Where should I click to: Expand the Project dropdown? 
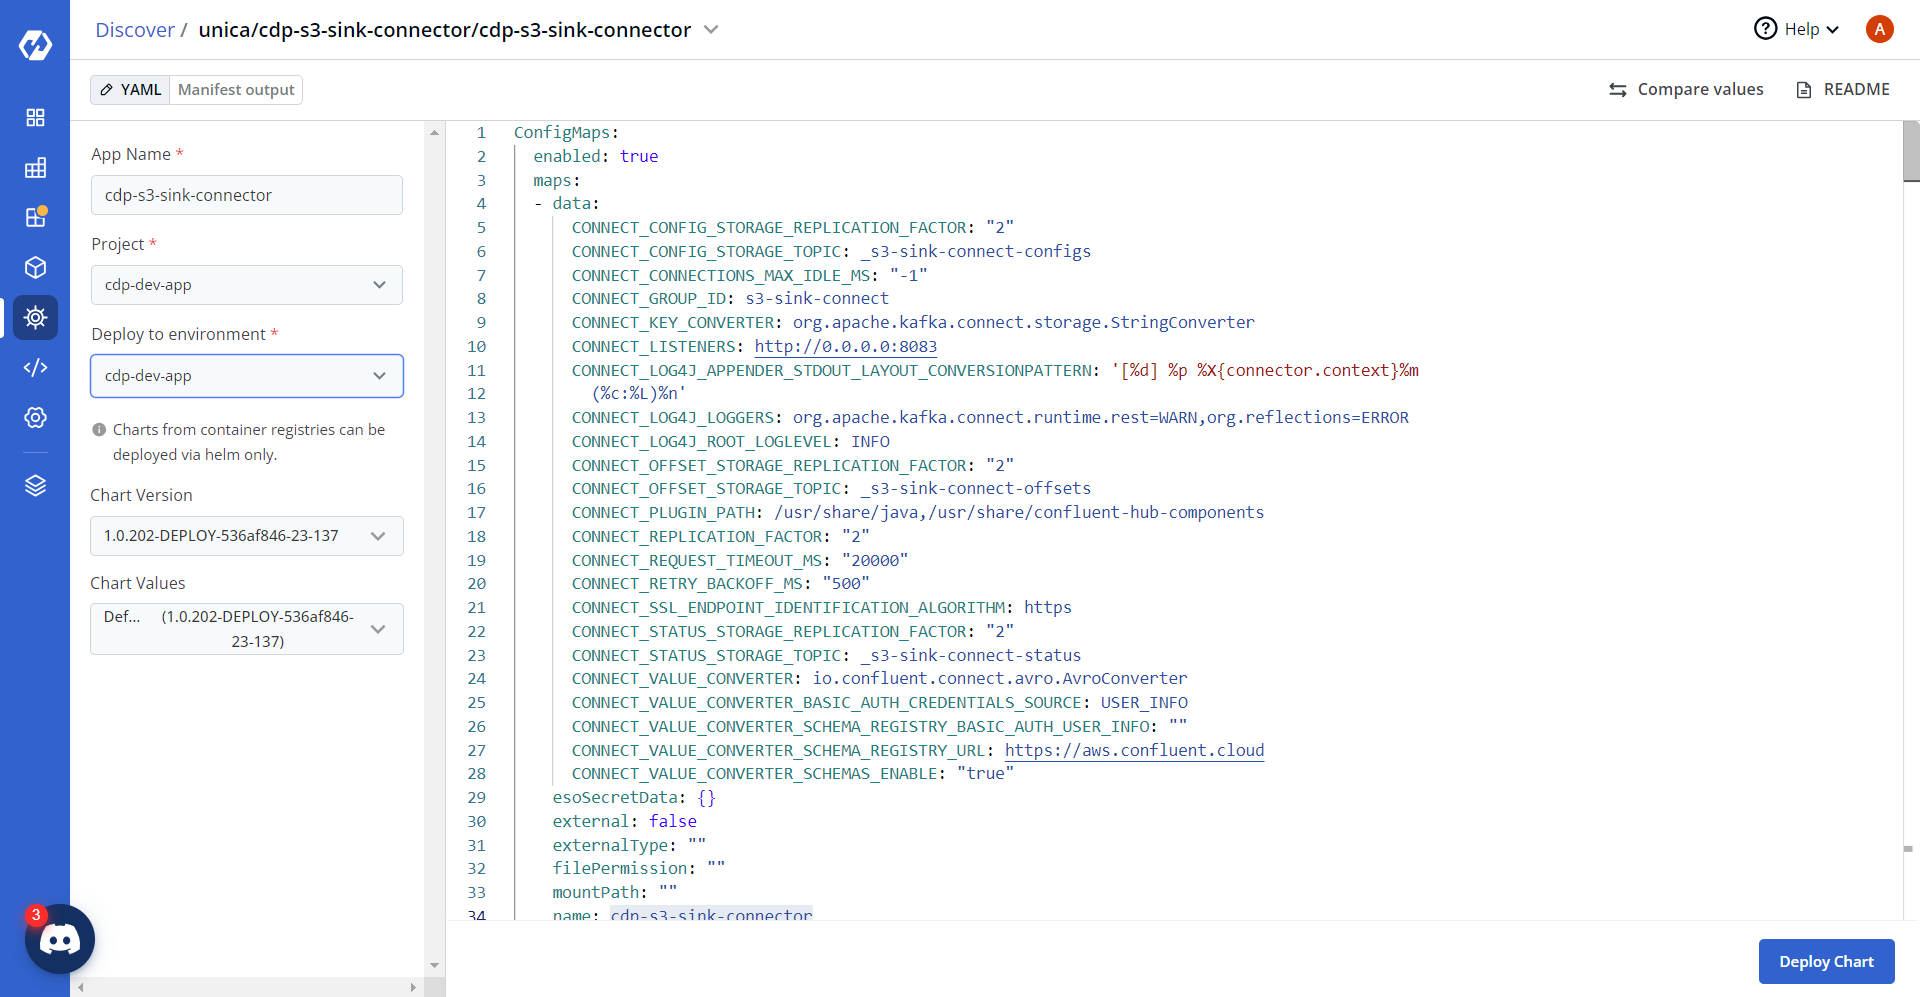[x=246, y=285]
